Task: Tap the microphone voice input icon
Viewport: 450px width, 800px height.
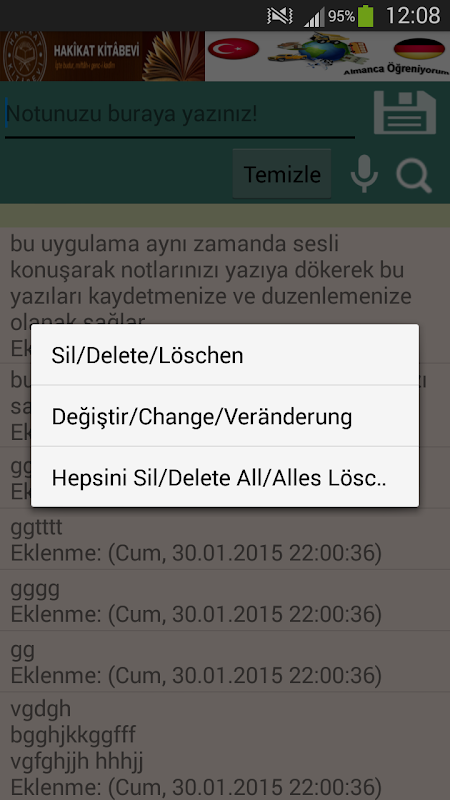Action: pyautogui.click(x=364, y=174)
